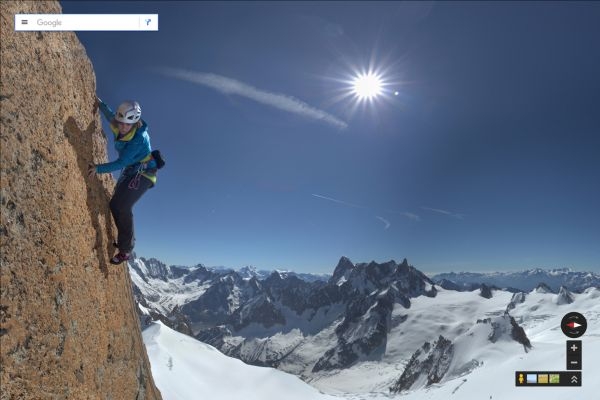Click the Google search input field
The image size is (600, 400).
coord(86,23)
